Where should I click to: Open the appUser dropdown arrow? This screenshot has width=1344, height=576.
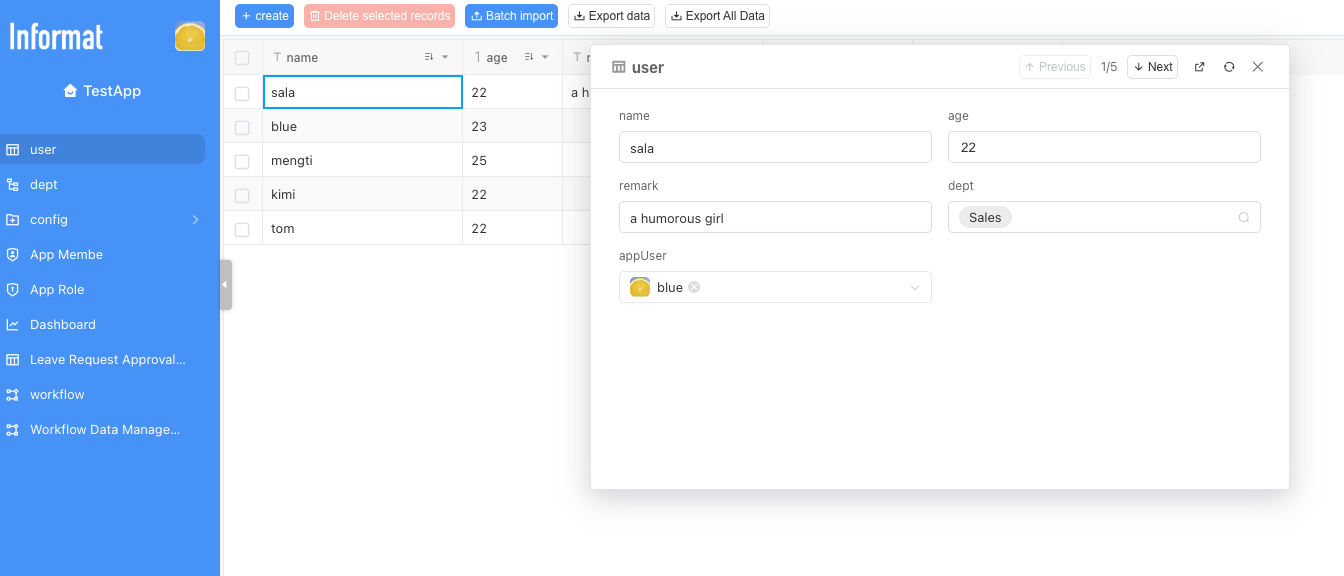click(914, 288)
